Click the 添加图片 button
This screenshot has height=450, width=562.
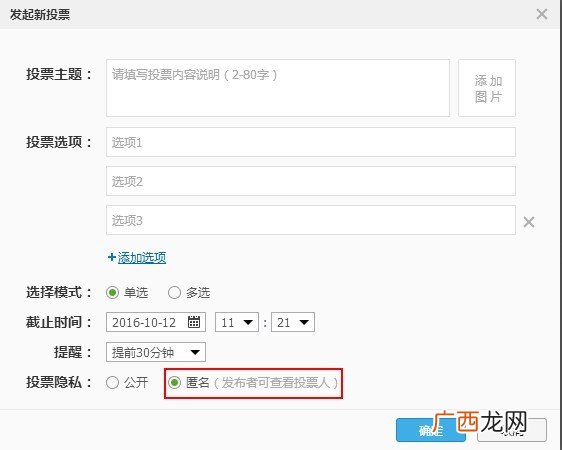[x=487, y=88]
